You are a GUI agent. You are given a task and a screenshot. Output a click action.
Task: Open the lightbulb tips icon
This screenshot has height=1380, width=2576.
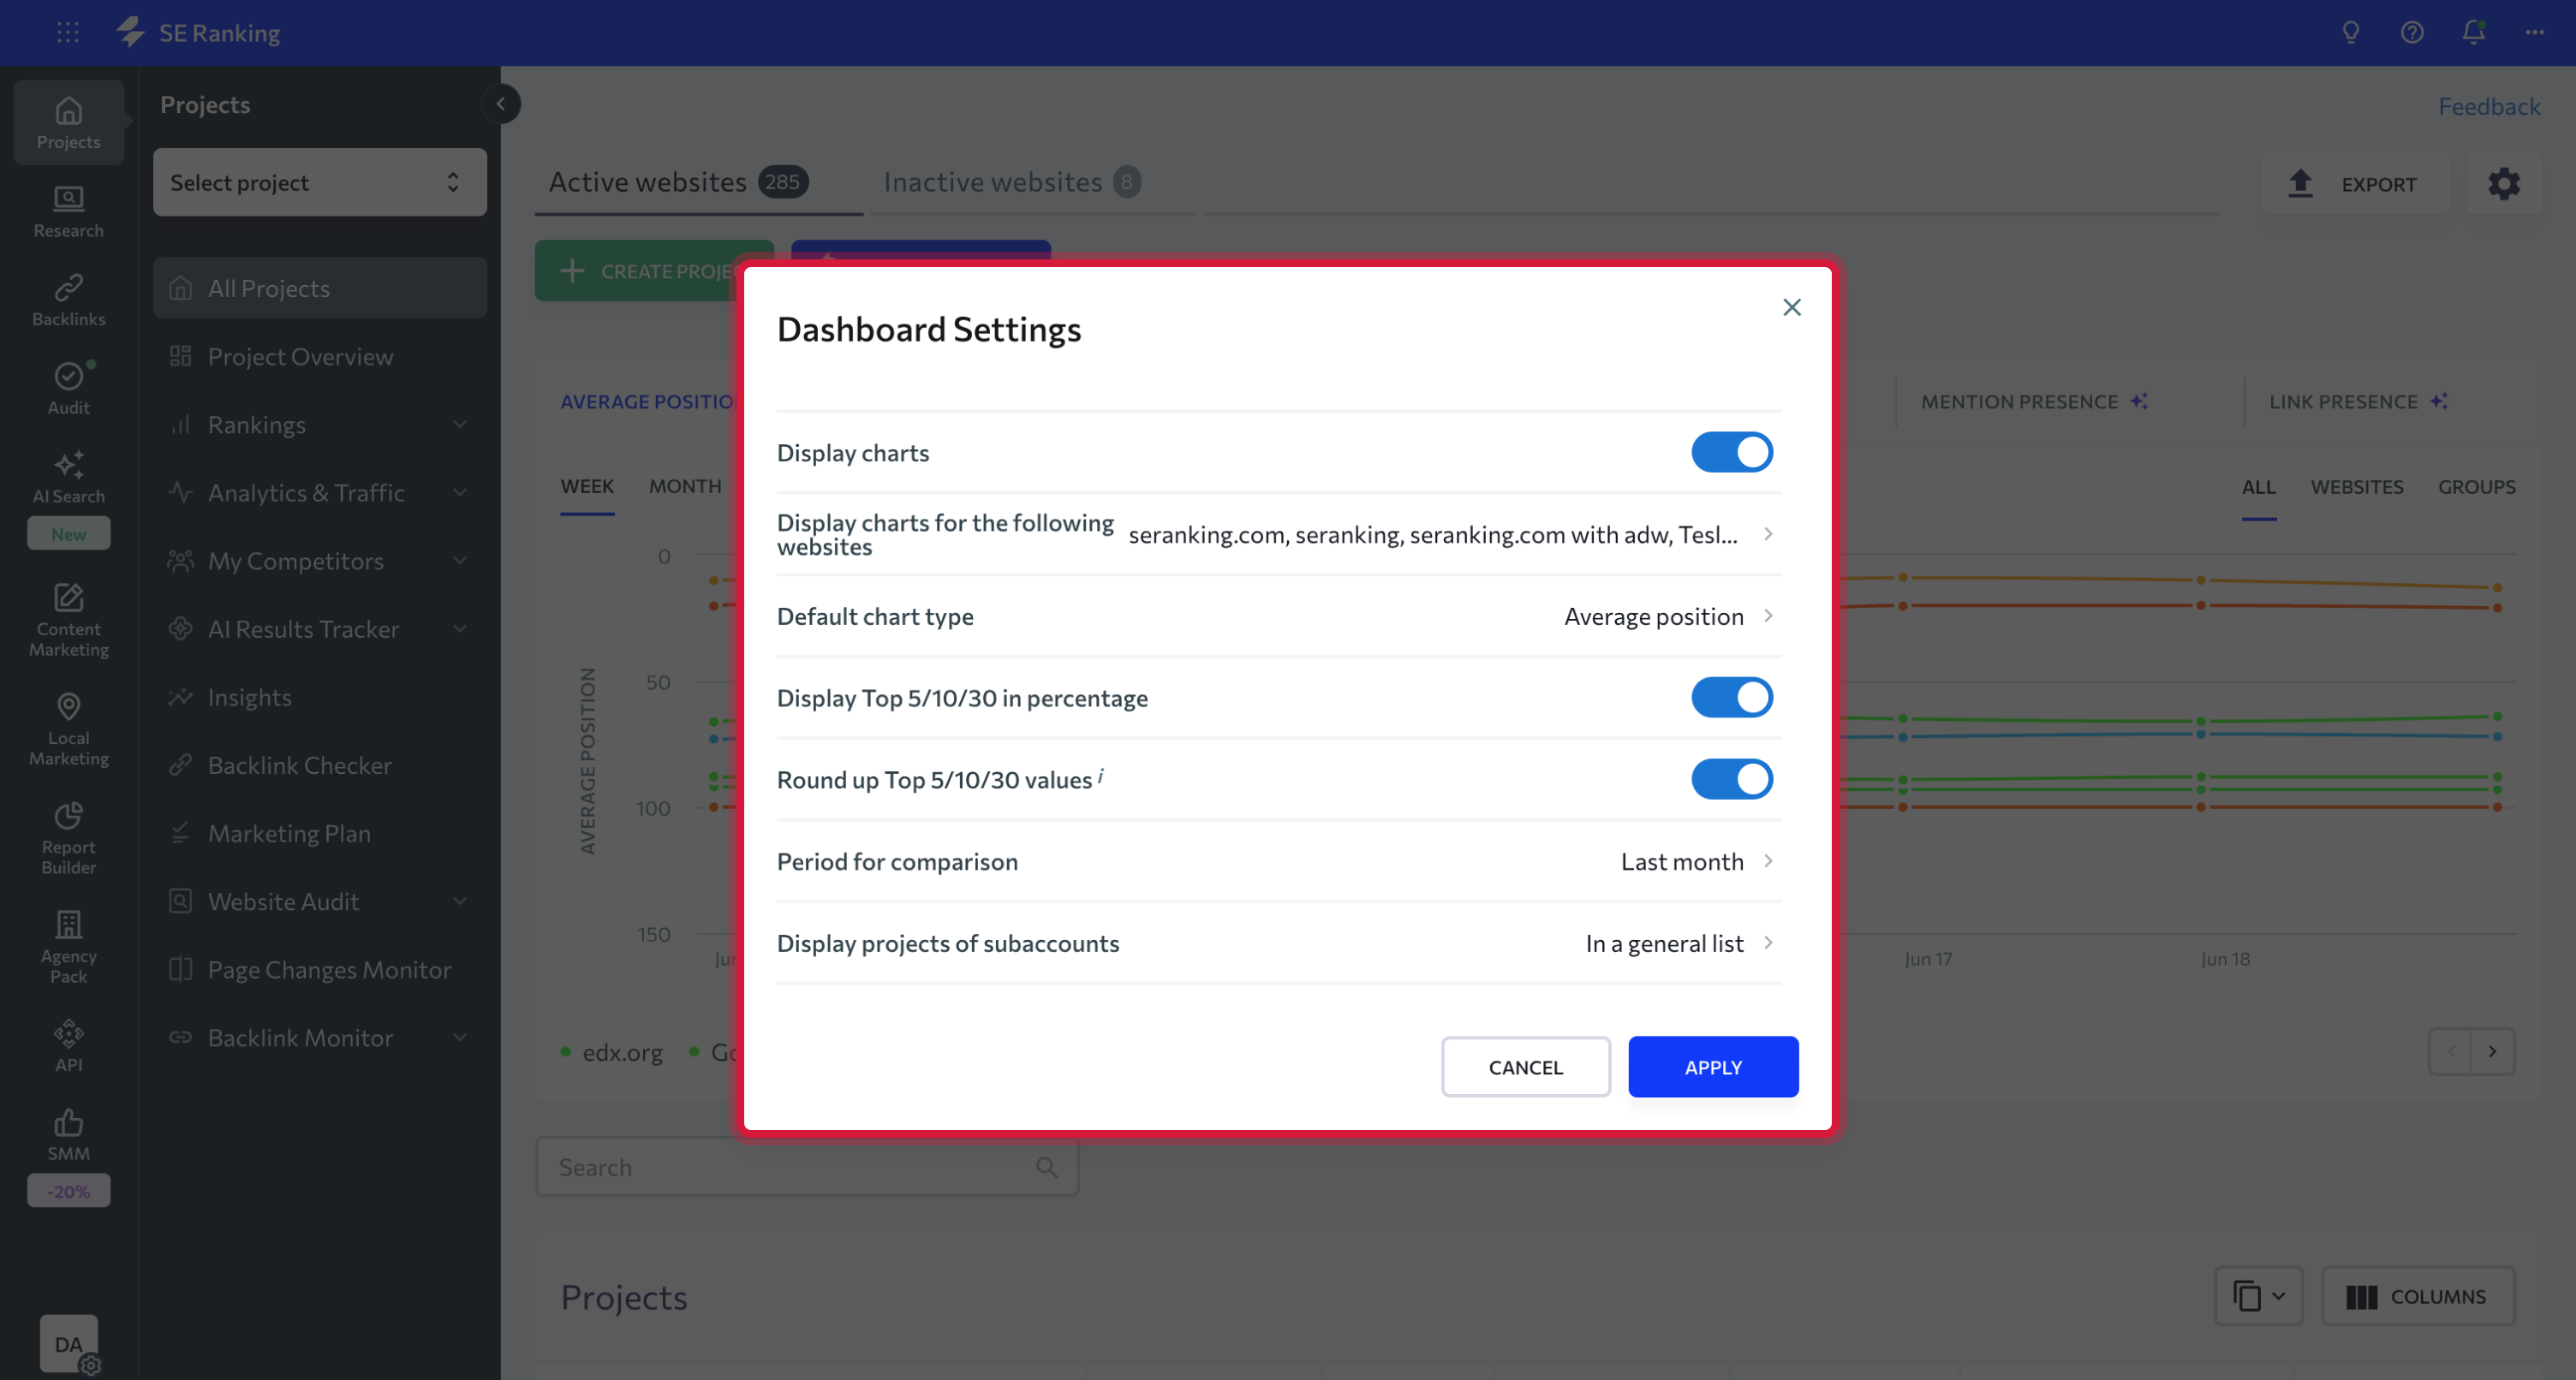(x=2351, y=33)
